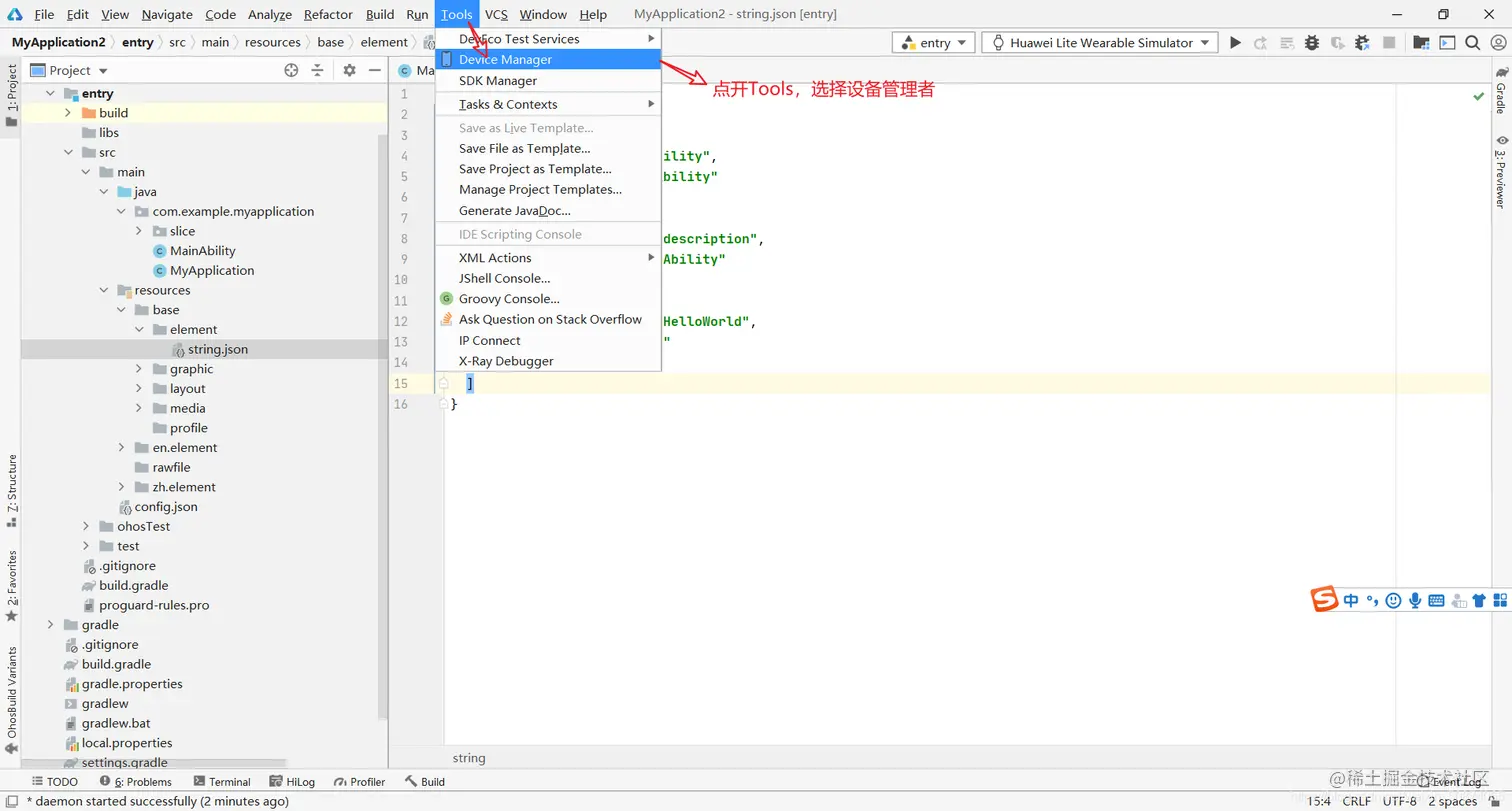Choose Generate JavaDoc... menu item
This screenshot has height=811, width=1512.
(x=548, y=211)
